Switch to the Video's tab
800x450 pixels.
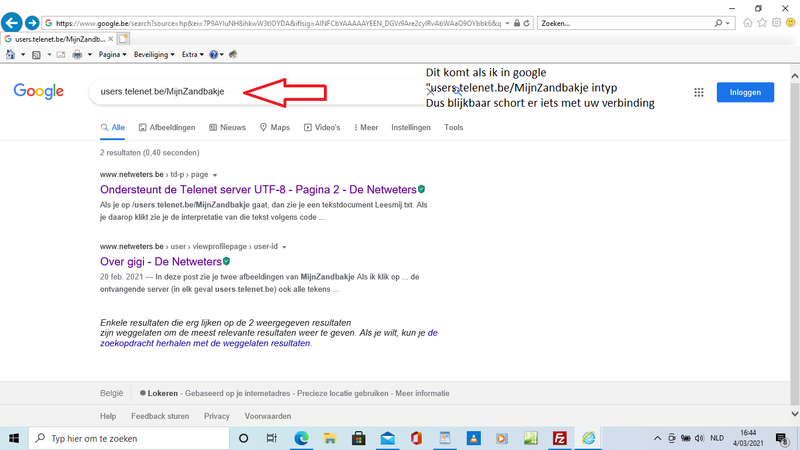[x=322, y=128]
